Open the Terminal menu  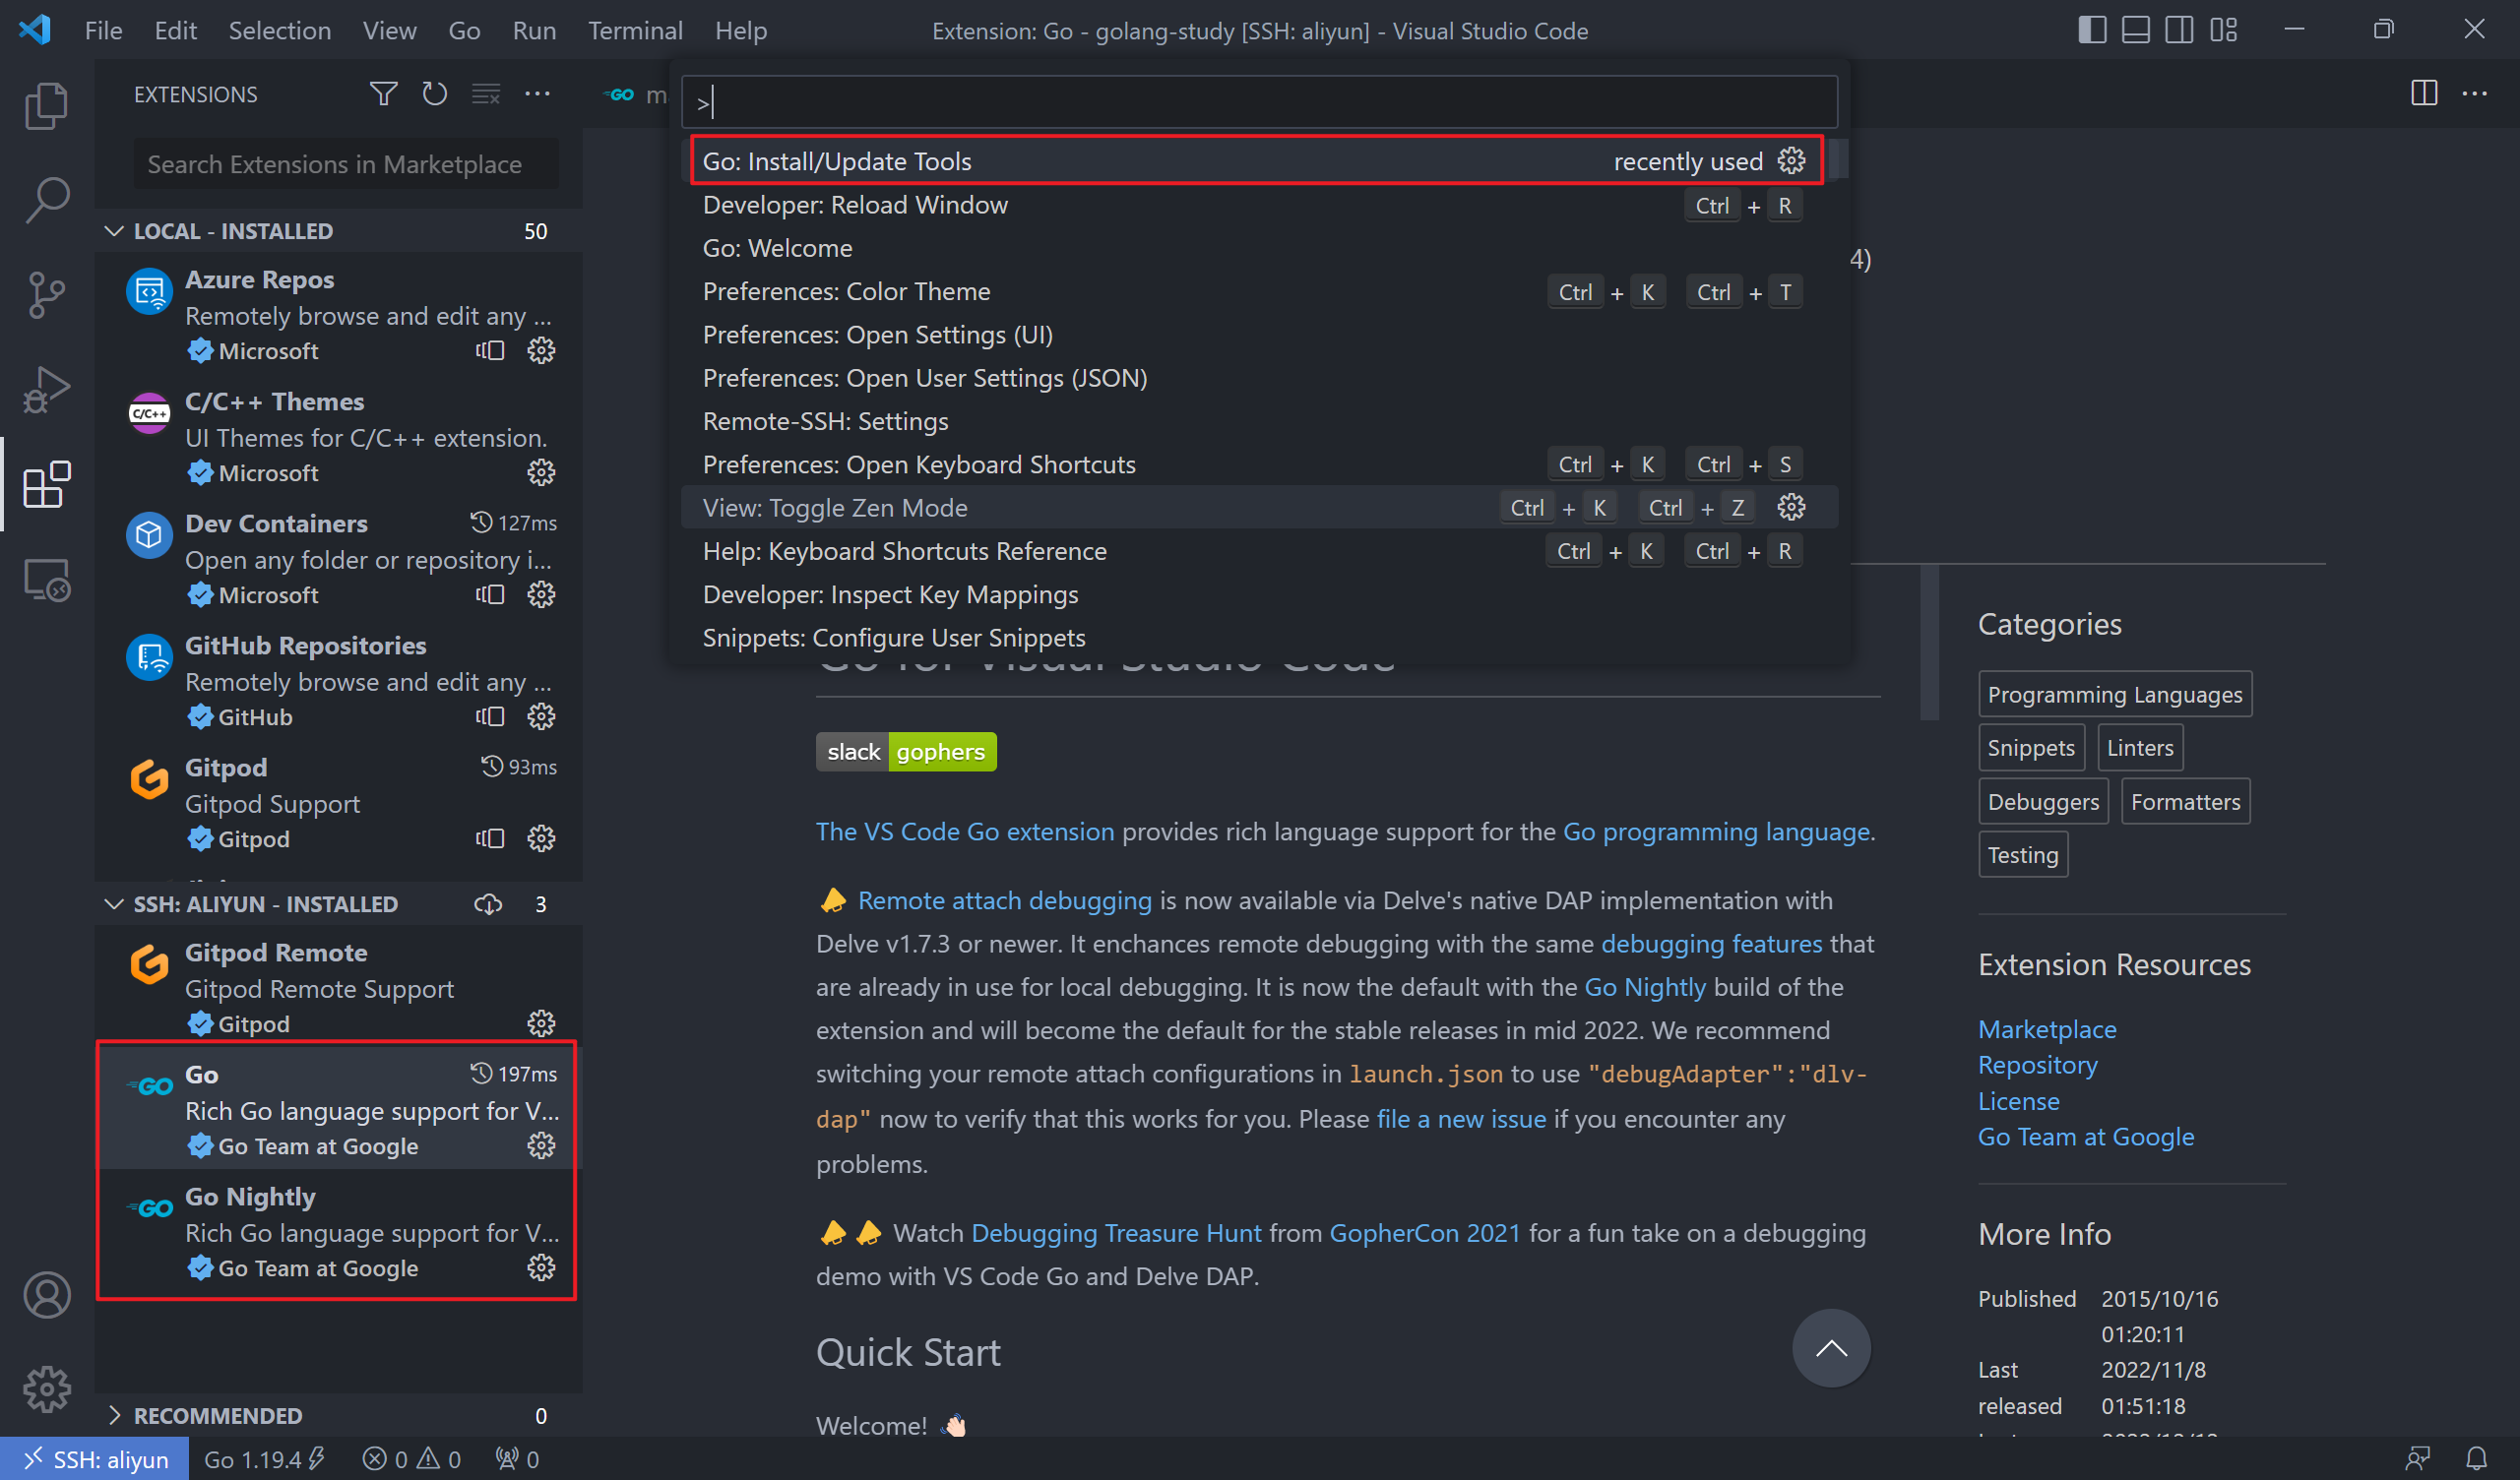click(634, 30)
